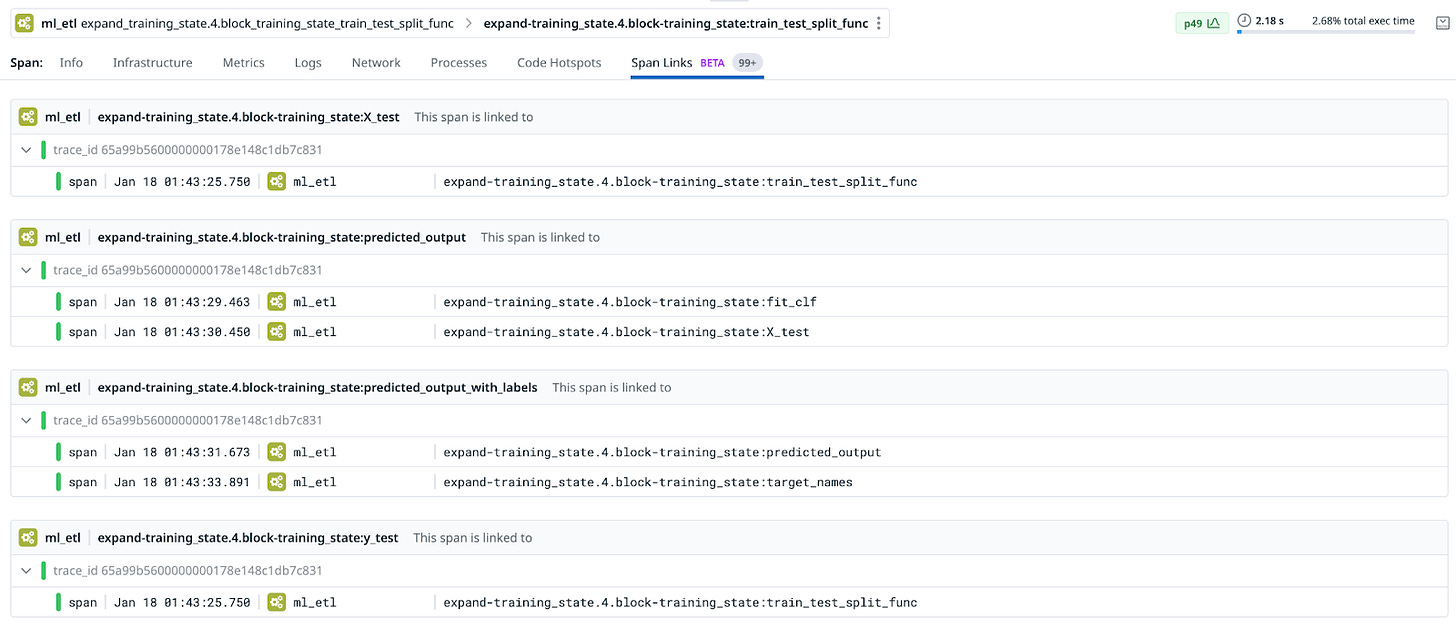Click the ml_etl icon in the fit_clf row
Viewport: 1456px width, 630px height.
tap(277, 302)
